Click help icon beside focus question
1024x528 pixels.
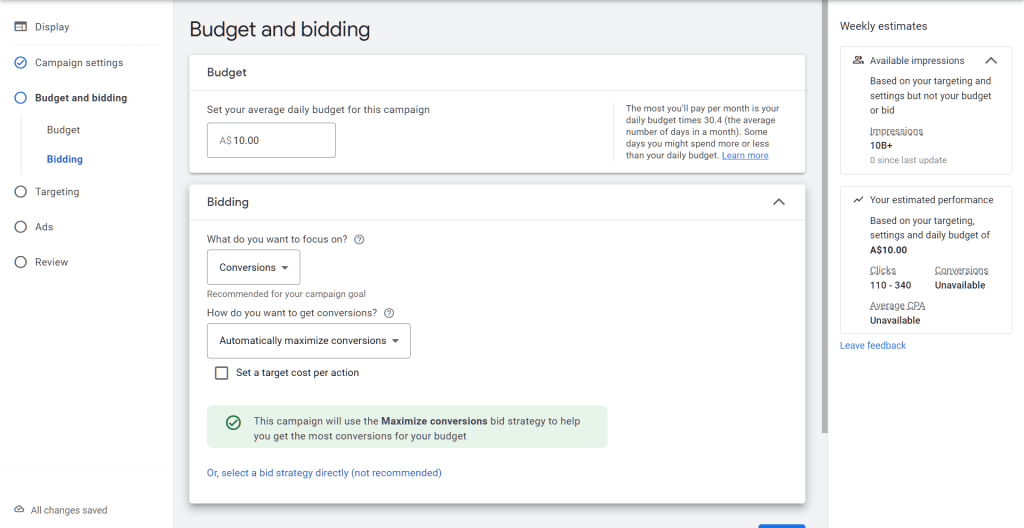359,240
